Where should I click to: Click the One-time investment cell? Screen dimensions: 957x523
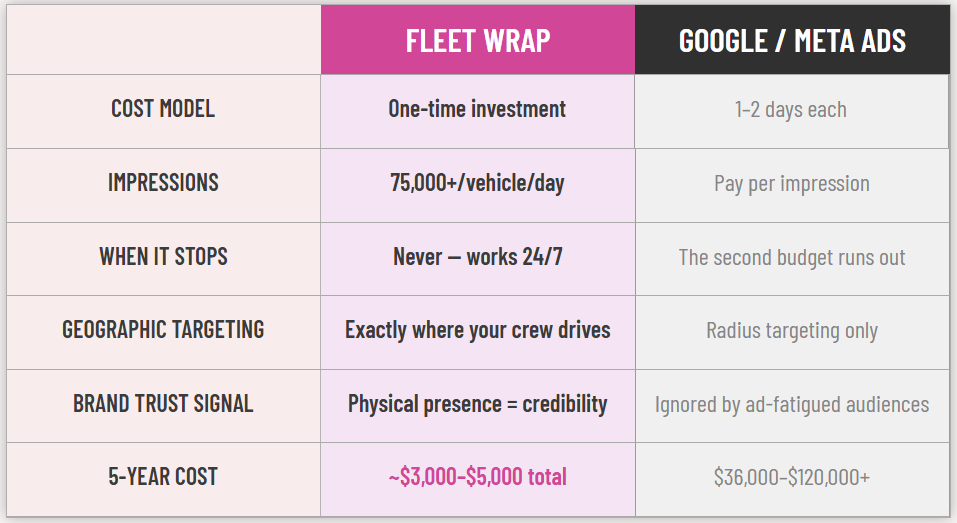pyautogui.click(x=478, y=109)
